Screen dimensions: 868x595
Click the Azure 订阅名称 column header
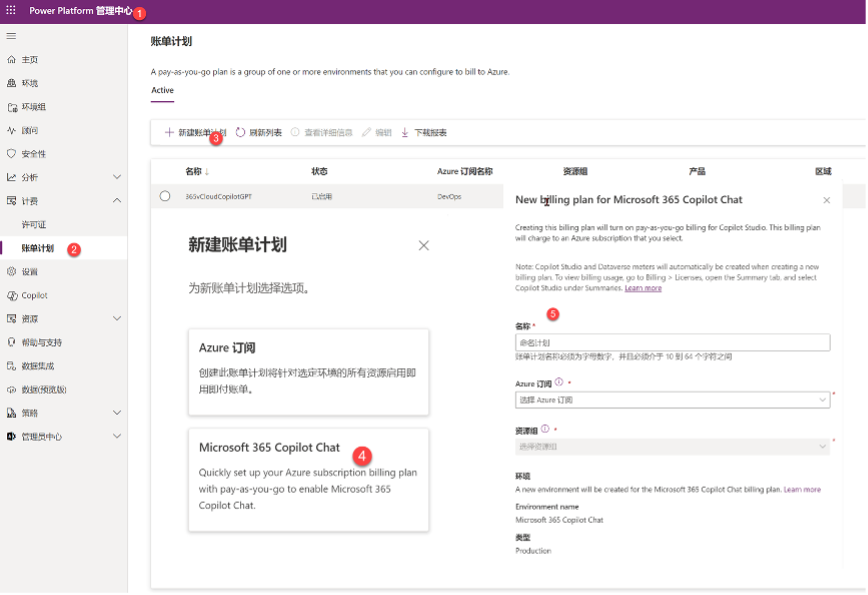465,172
